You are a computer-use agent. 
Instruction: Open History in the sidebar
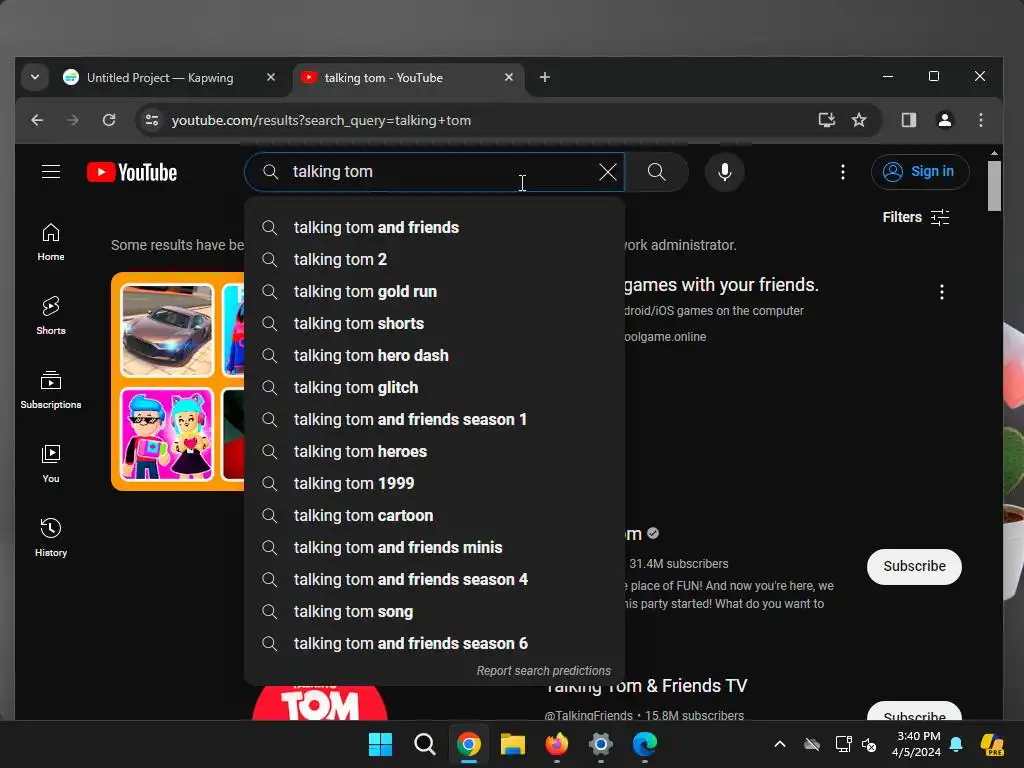click(x=51, y=537)
